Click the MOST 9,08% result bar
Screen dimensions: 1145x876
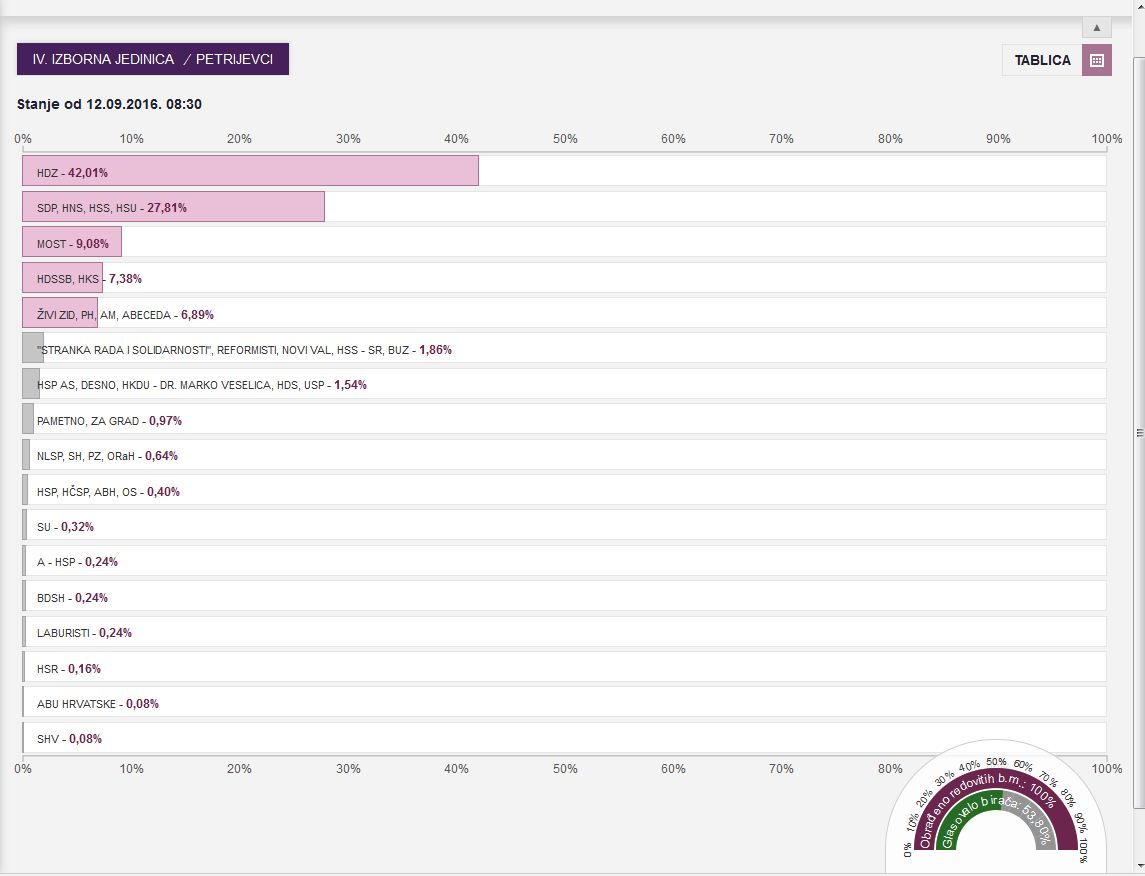(x=72, y=243)
